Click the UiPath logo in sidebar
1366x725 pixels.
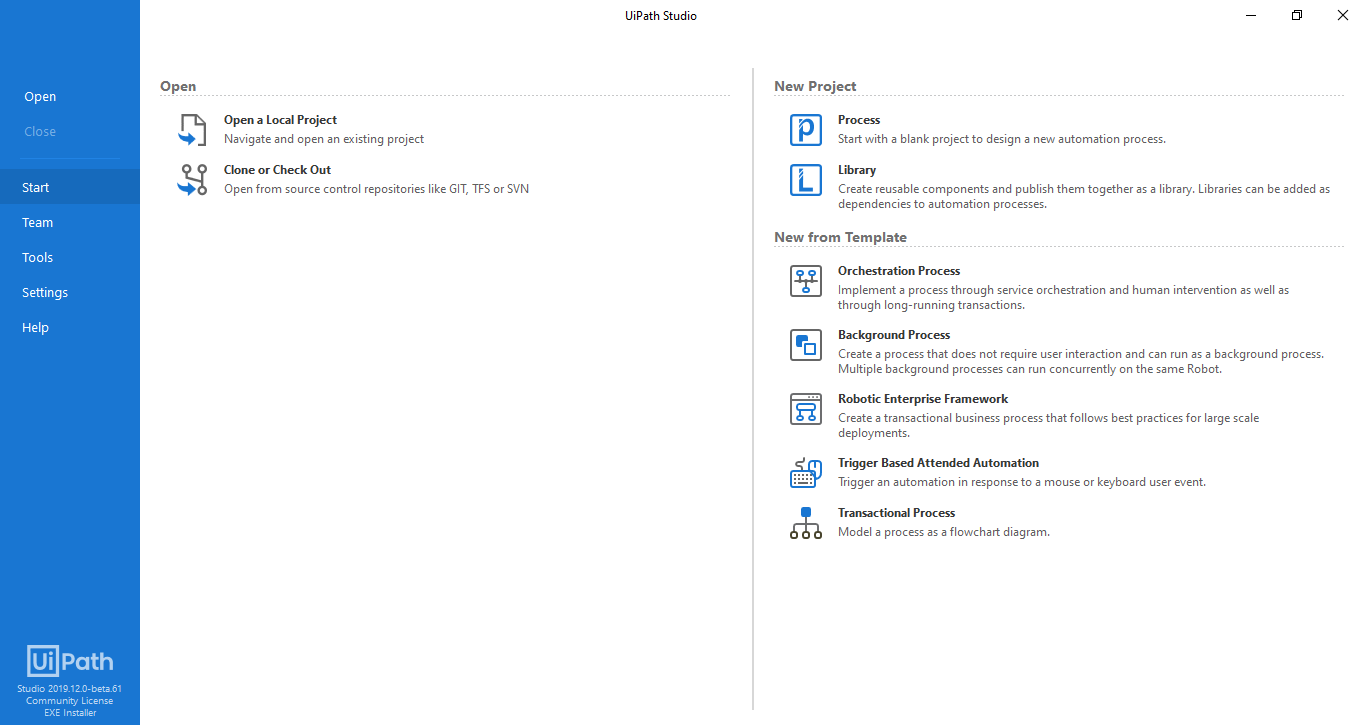(x=70, y=661)
